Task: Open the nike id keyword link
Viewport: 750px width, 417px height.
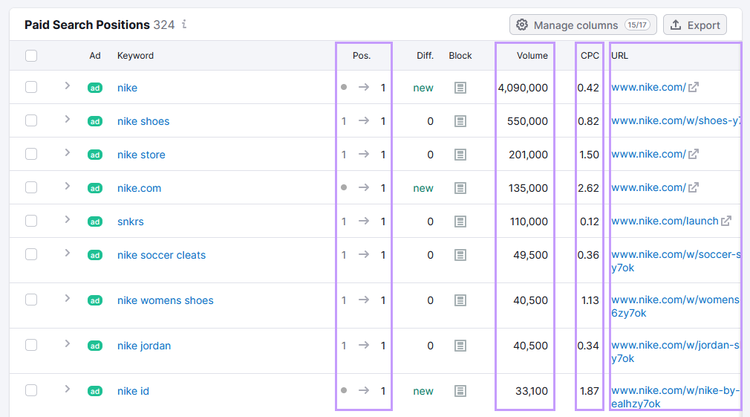Action: click(133, 391)
